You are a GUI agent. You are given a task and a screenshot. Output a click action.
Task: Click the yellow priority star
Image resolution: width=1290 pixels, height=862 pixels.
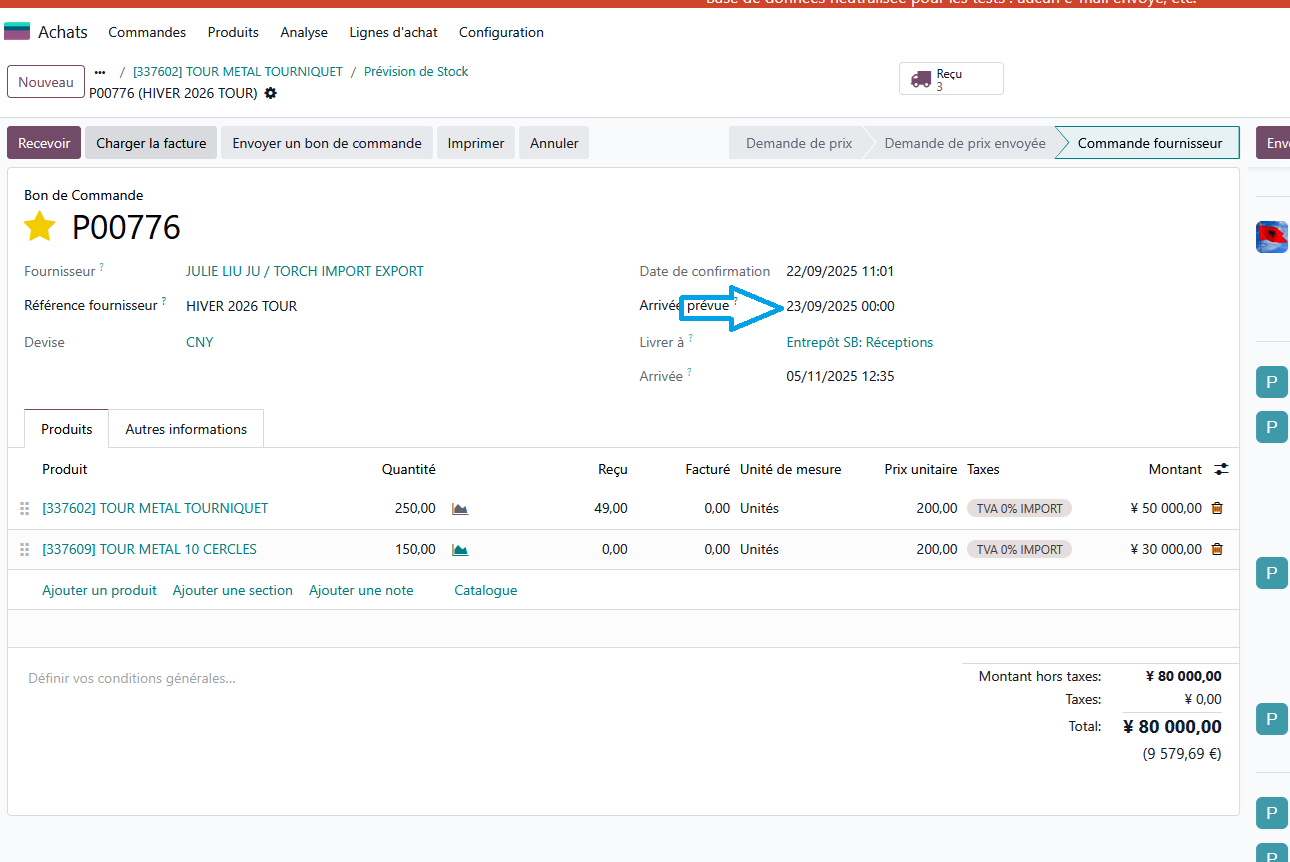click(39, 227)
